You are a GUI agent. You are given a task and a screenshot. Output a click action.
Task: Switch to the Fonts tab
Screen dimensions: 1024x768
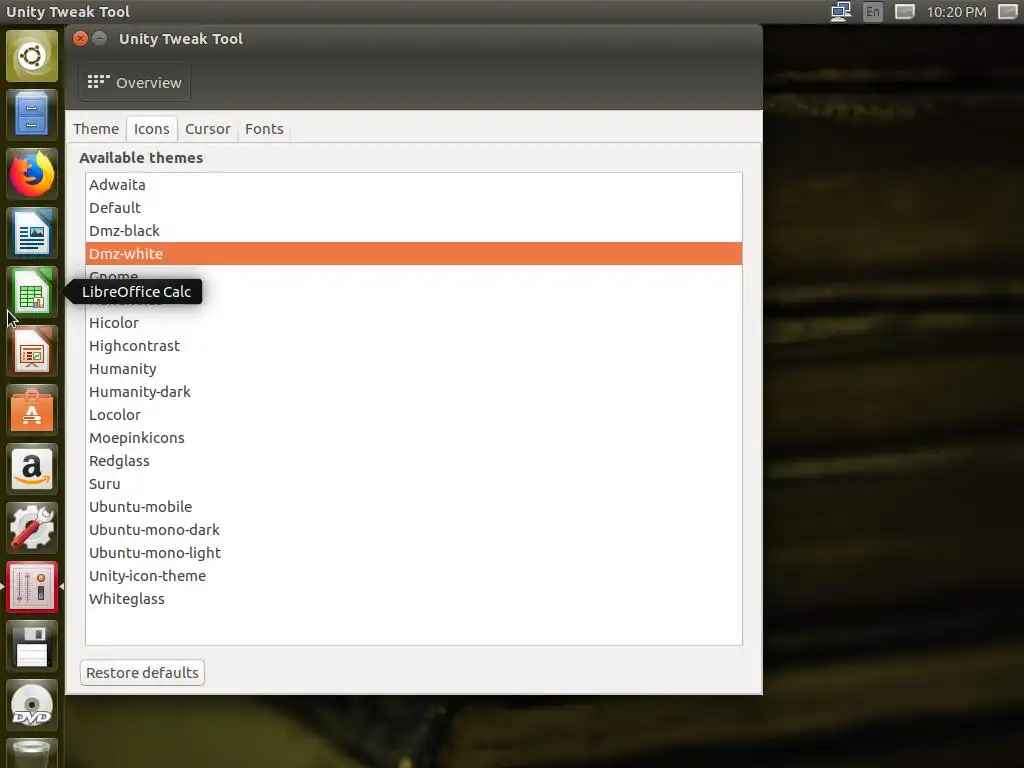[264, 129]
